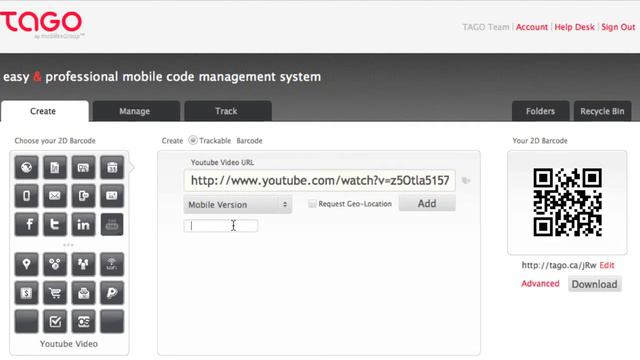Image resolution: width=640 pixels, height=360 pixels.
Task: Focus the Youtube Video URL field
Action: click(320, 180)
